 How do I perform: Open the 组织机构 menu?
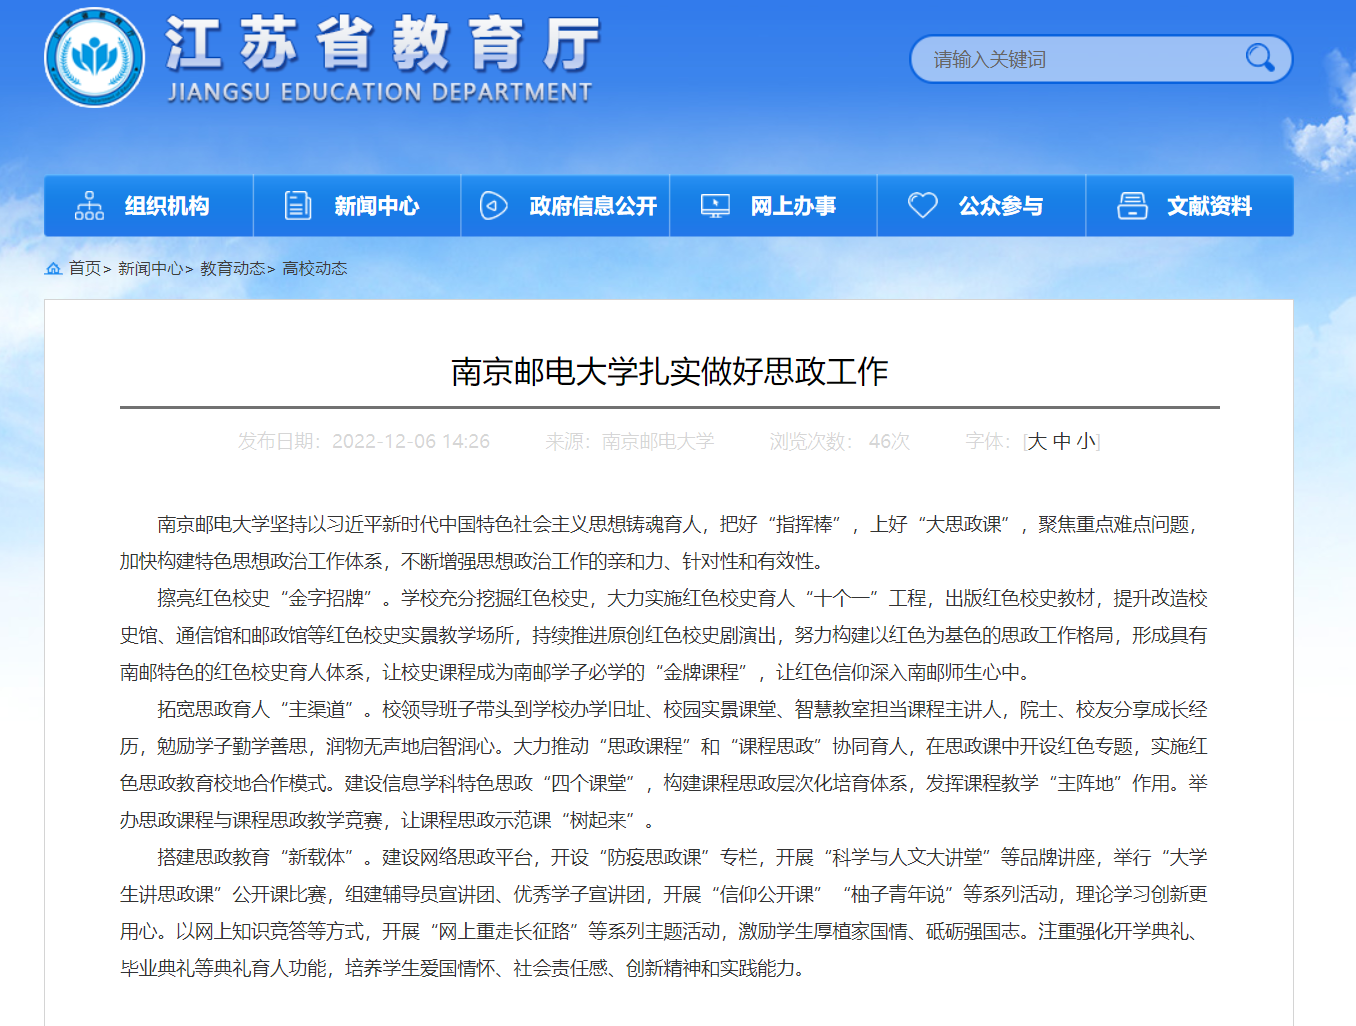[x=167, y=206]
